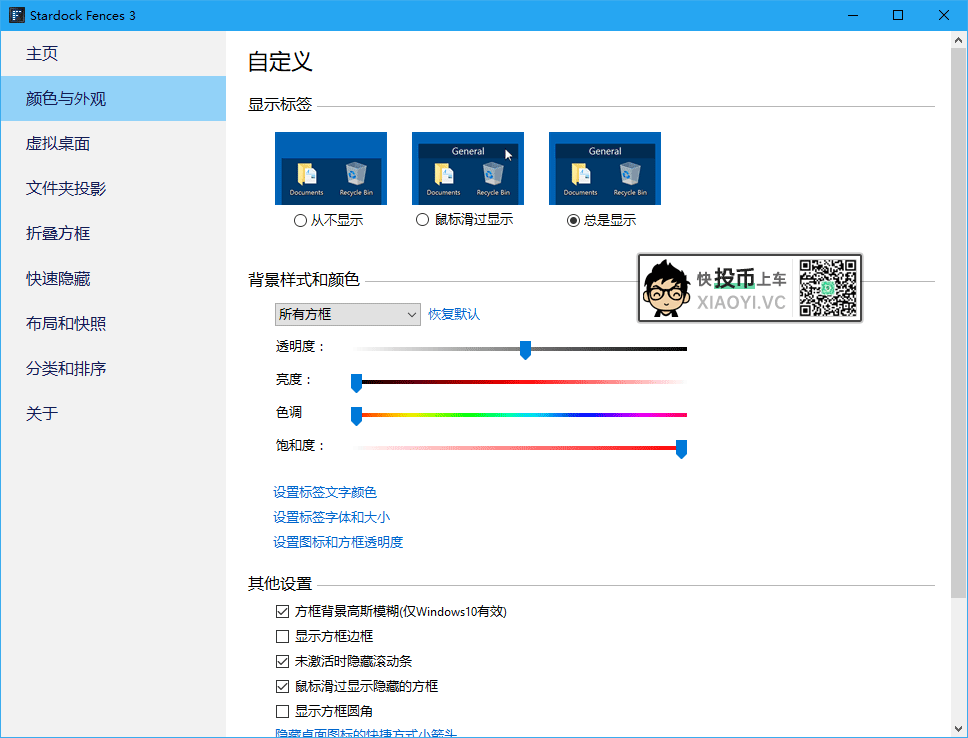This screenshot has width=968, height=738.
Task: Open 设置标签文字颜色 link
Action: (x=325, y=492)
